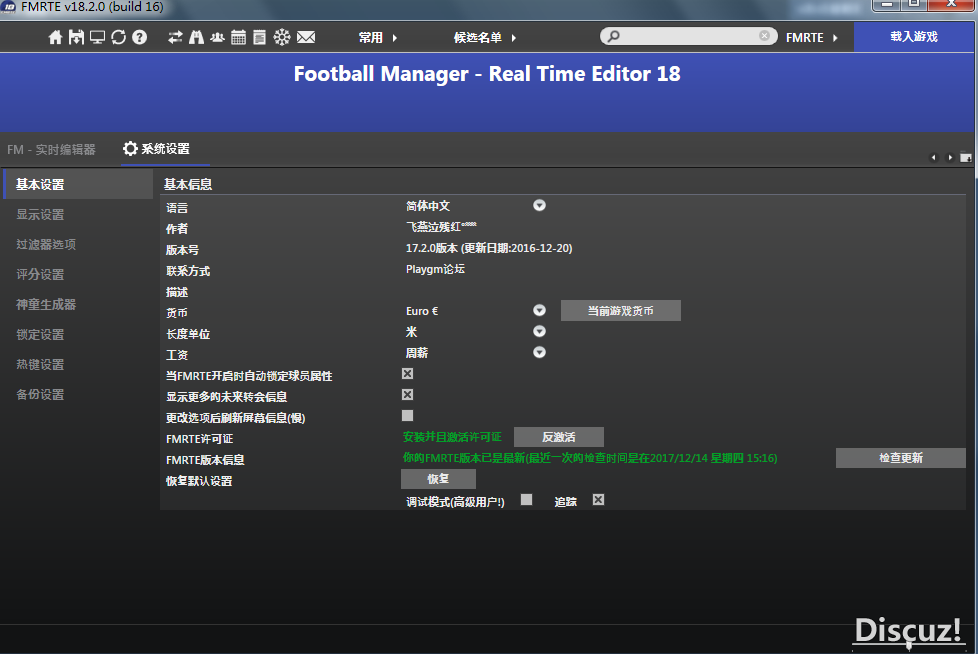Toggle auto-lock player attributes on FMRTE start
This screenshot has height=654, width=978.
(x=407, y=373)
